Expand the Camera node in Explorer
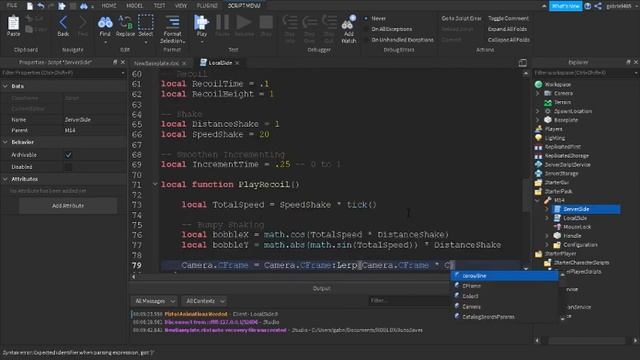 pyautogui.click(x=537, y=93)
